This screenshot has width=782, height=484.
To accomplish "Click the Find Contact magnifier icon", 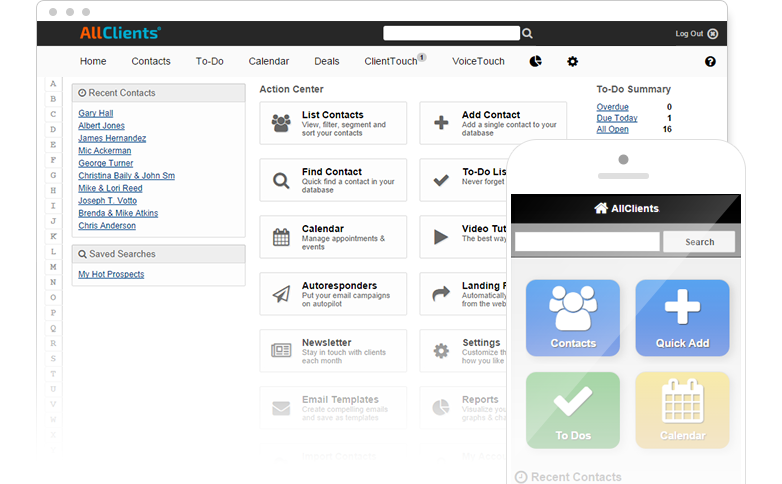I will point(281,181).
